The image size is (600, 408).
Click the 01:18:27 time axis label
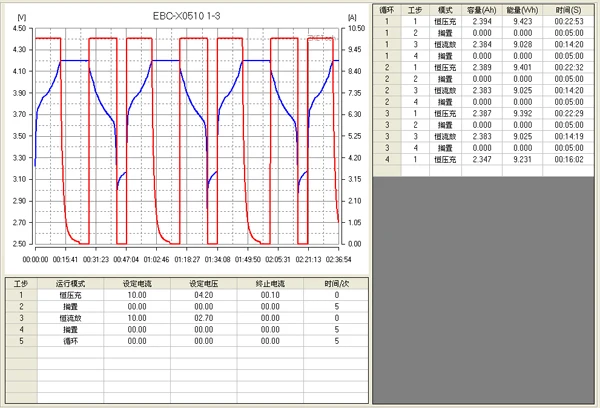point(187,259)
